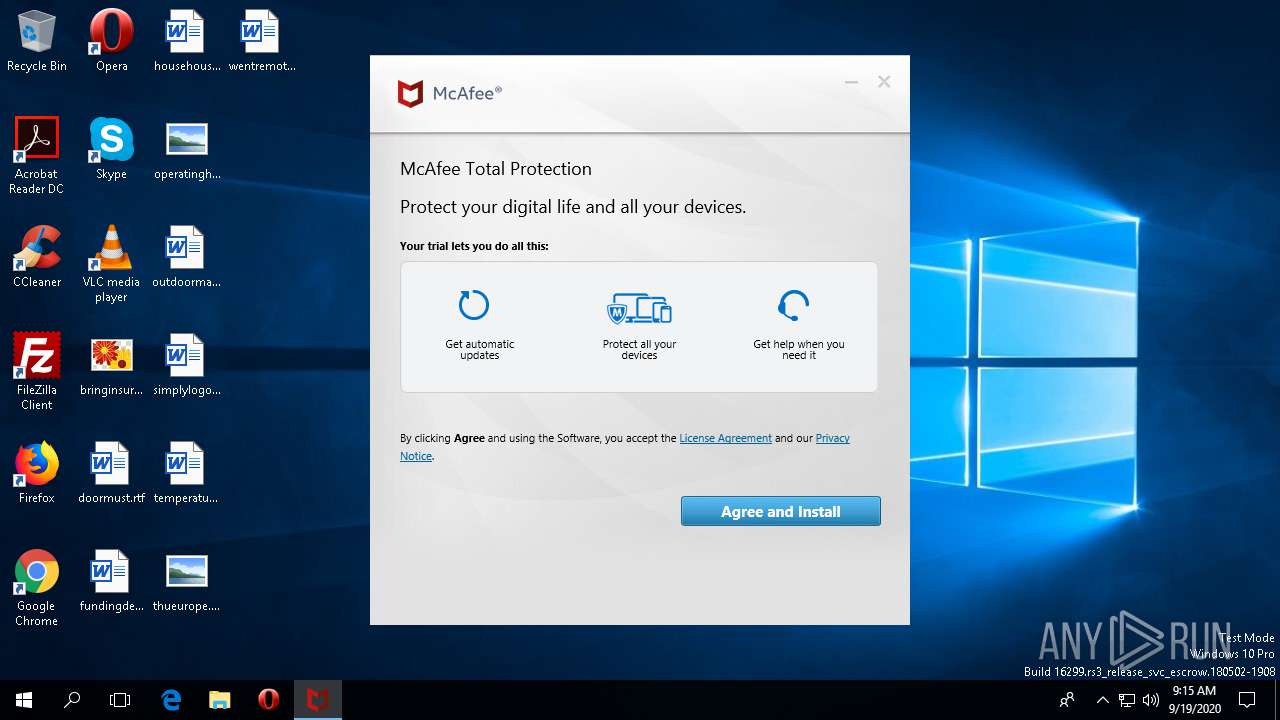
Task: Click the 'Your trial lets you do all this:' text
Action: pyautogui.click(x=474, y=246)
